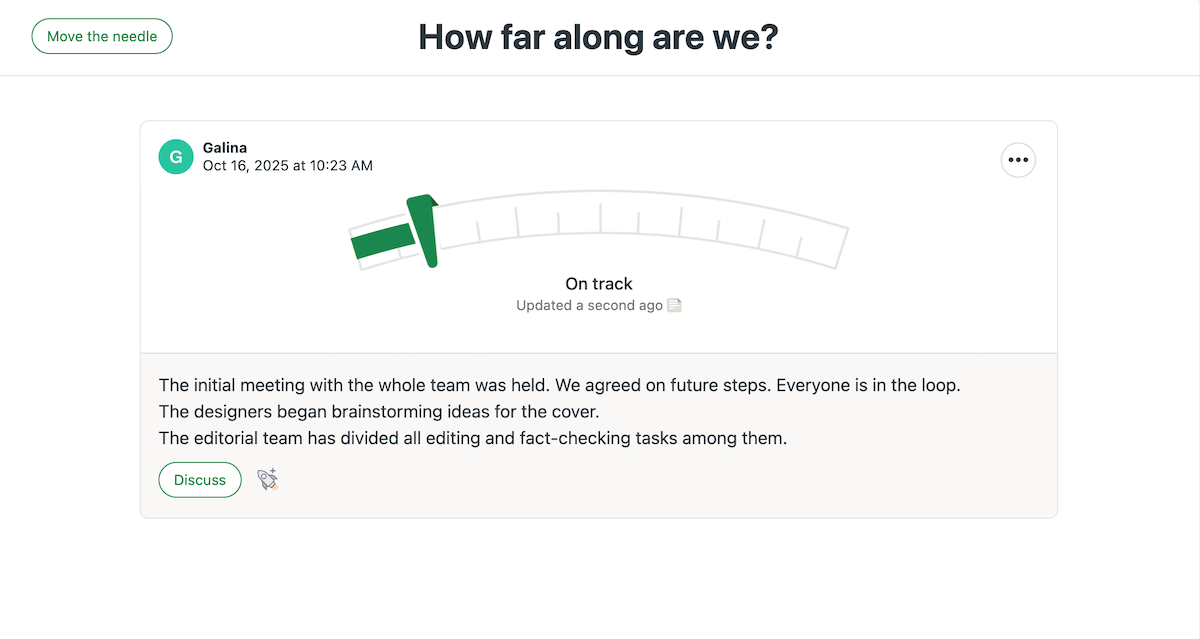The image size is (1200, 639).
Task: Click the 'On track' status label
Action: (598, 283)
